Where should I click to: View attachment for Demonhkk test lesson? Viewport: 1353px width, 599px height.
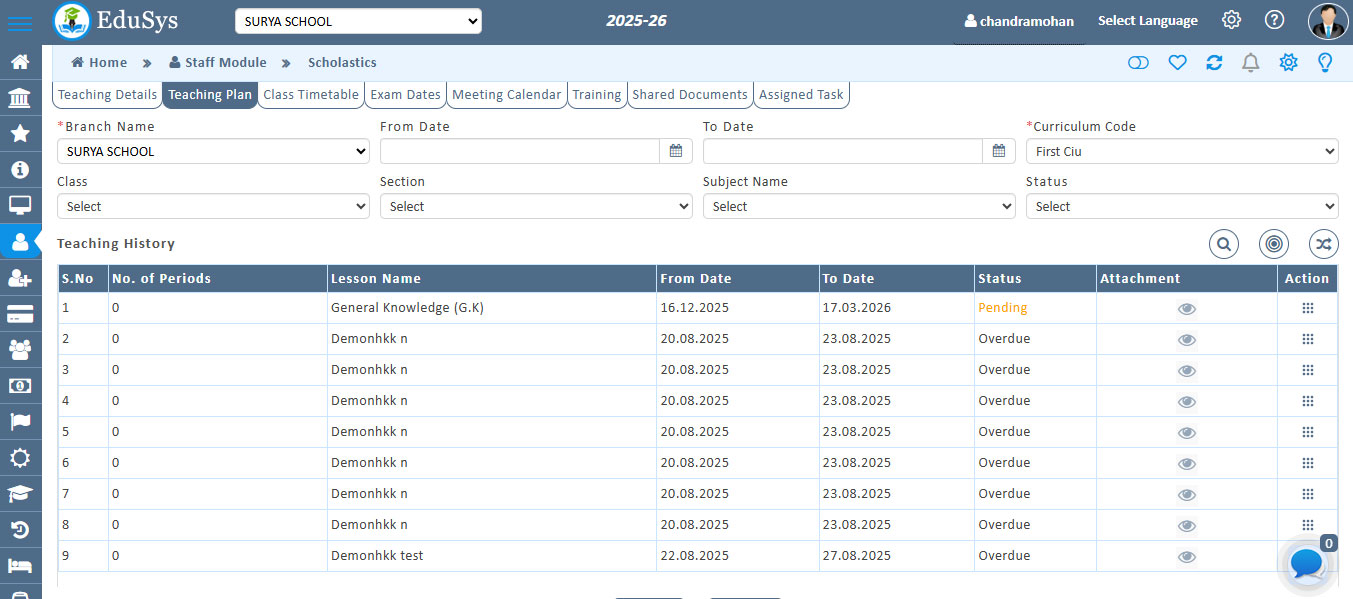1186,557
